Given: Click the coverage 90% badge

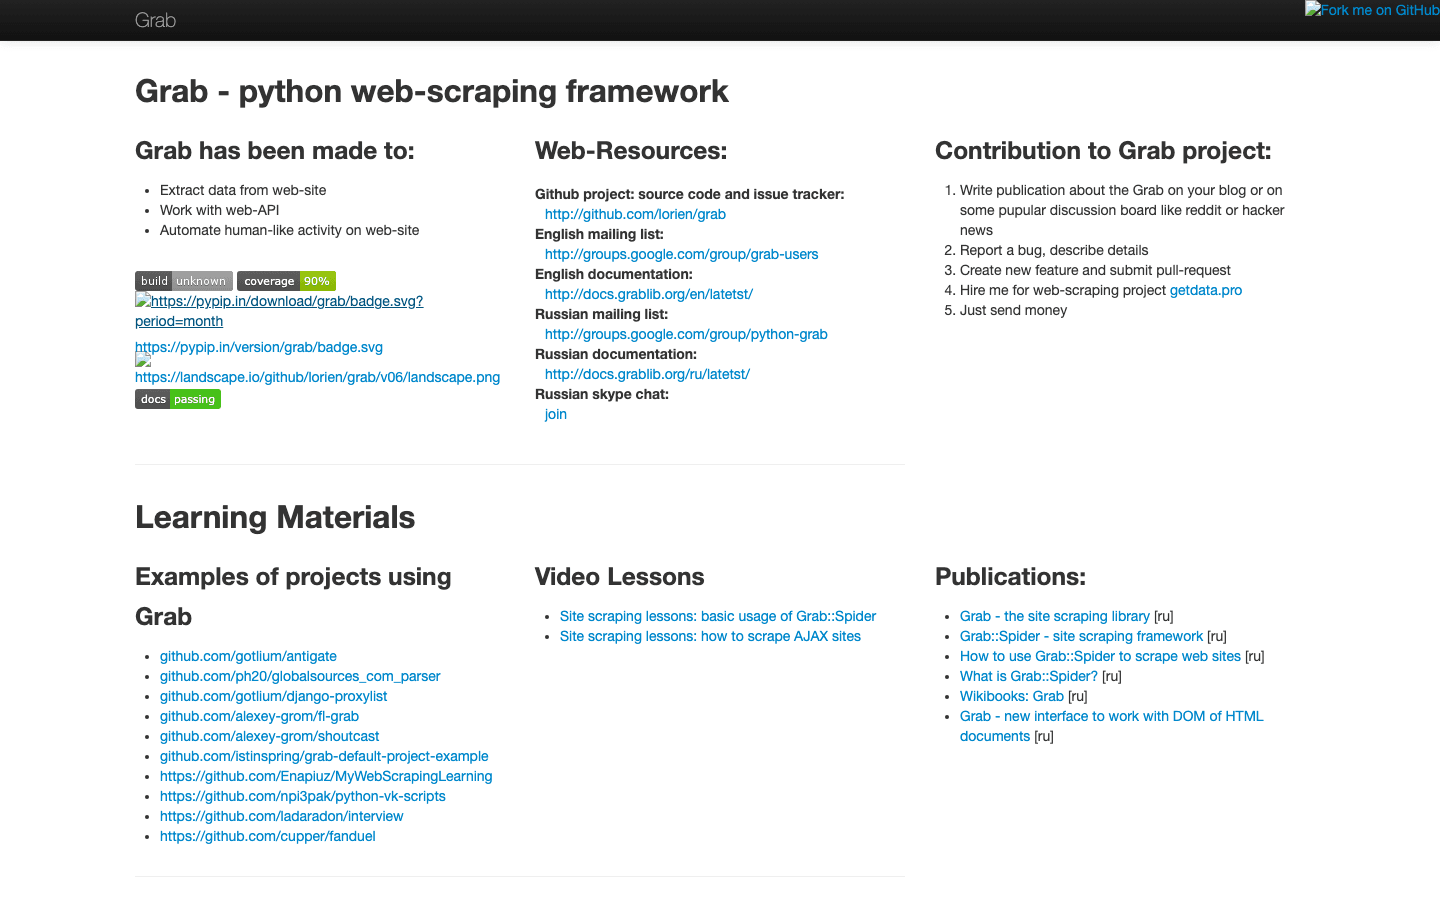Looking at the screenshot, I should pyautogui.click(x=286, y=281).
